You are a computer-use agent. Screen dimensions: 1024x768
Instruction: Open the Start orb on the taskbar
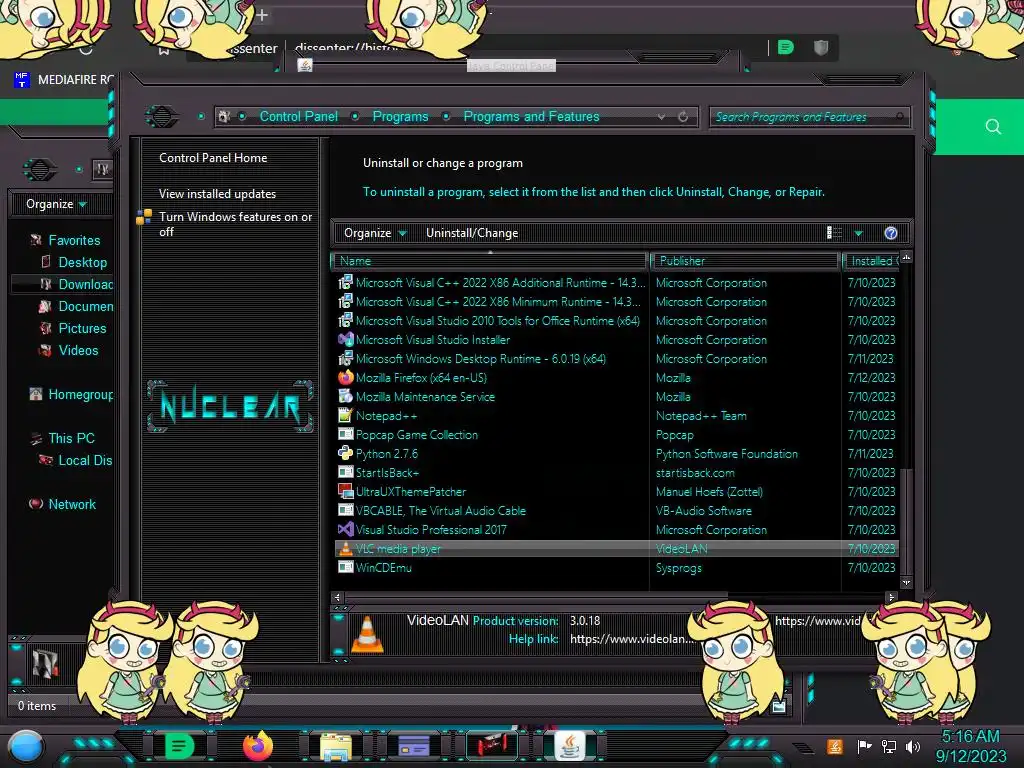26,746
